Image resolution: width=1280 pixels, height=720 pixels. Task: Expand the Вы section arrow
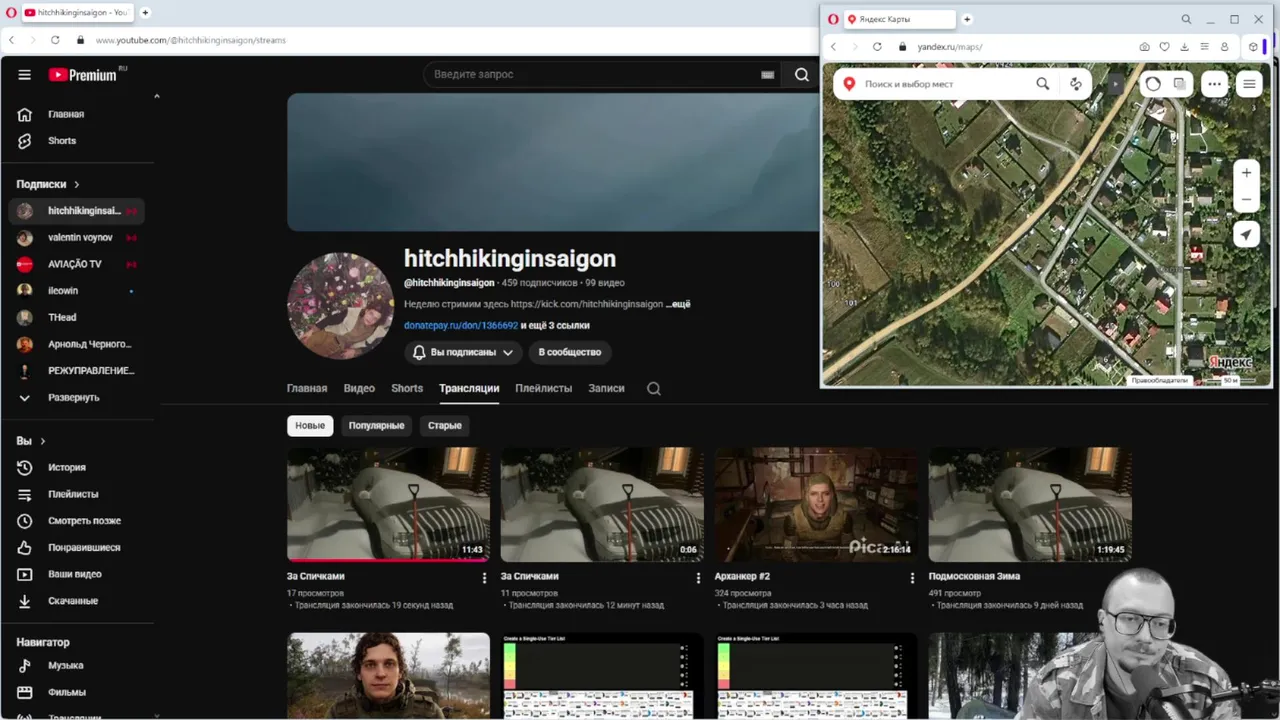click(42, 441)
